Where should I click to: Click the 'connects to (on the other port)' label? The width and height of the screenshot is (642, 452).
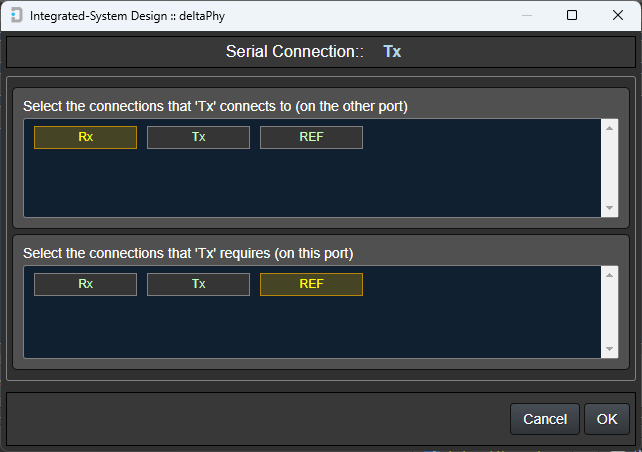tap(215, 106)
